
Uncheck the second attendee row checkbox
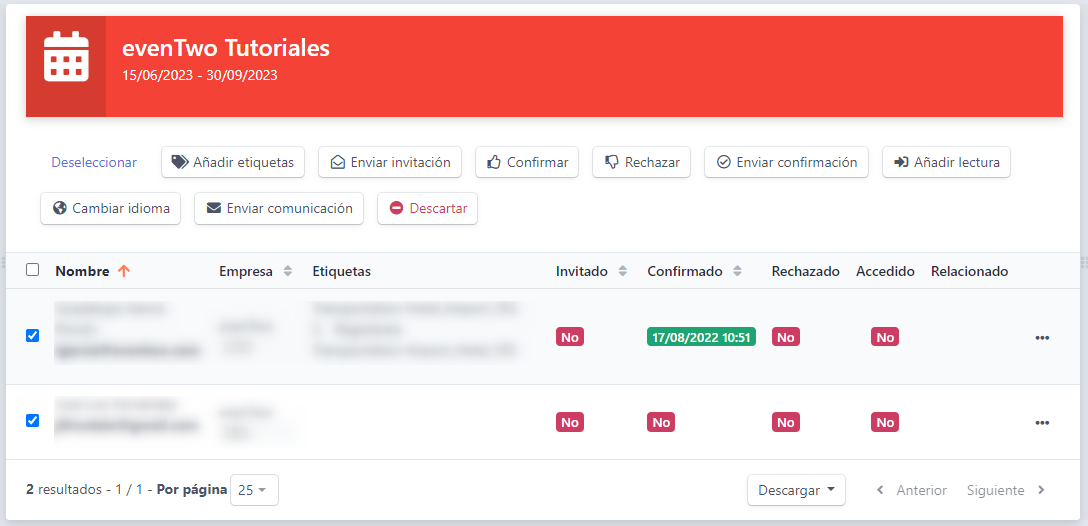tap(32, 421)
